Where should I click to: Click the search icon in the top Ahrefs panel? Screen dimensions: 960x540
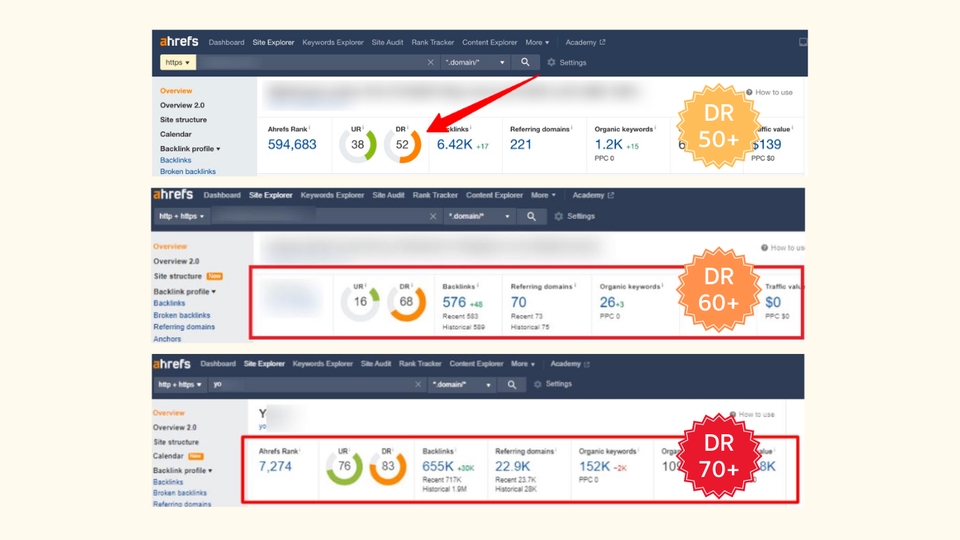(x=525, y=62)
